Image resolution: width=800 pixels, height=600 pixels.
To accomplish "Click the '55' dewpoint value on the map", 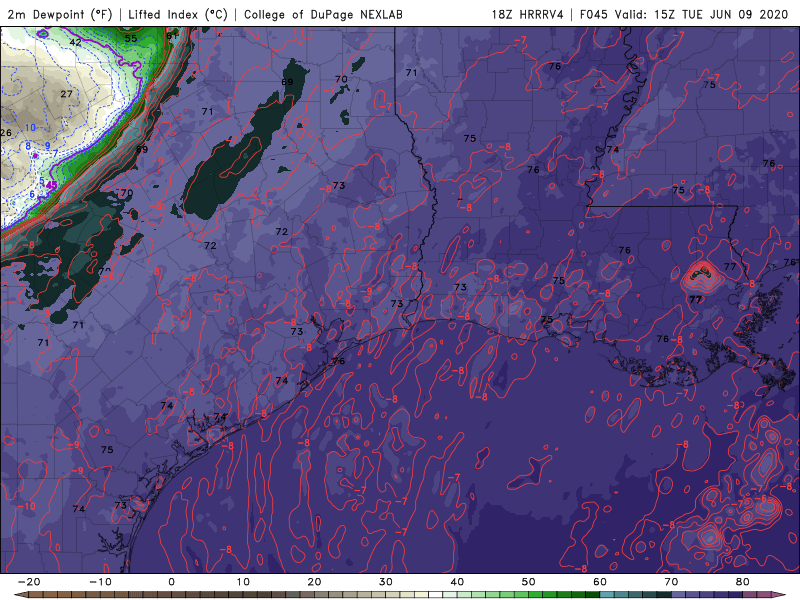I will 131,38.
